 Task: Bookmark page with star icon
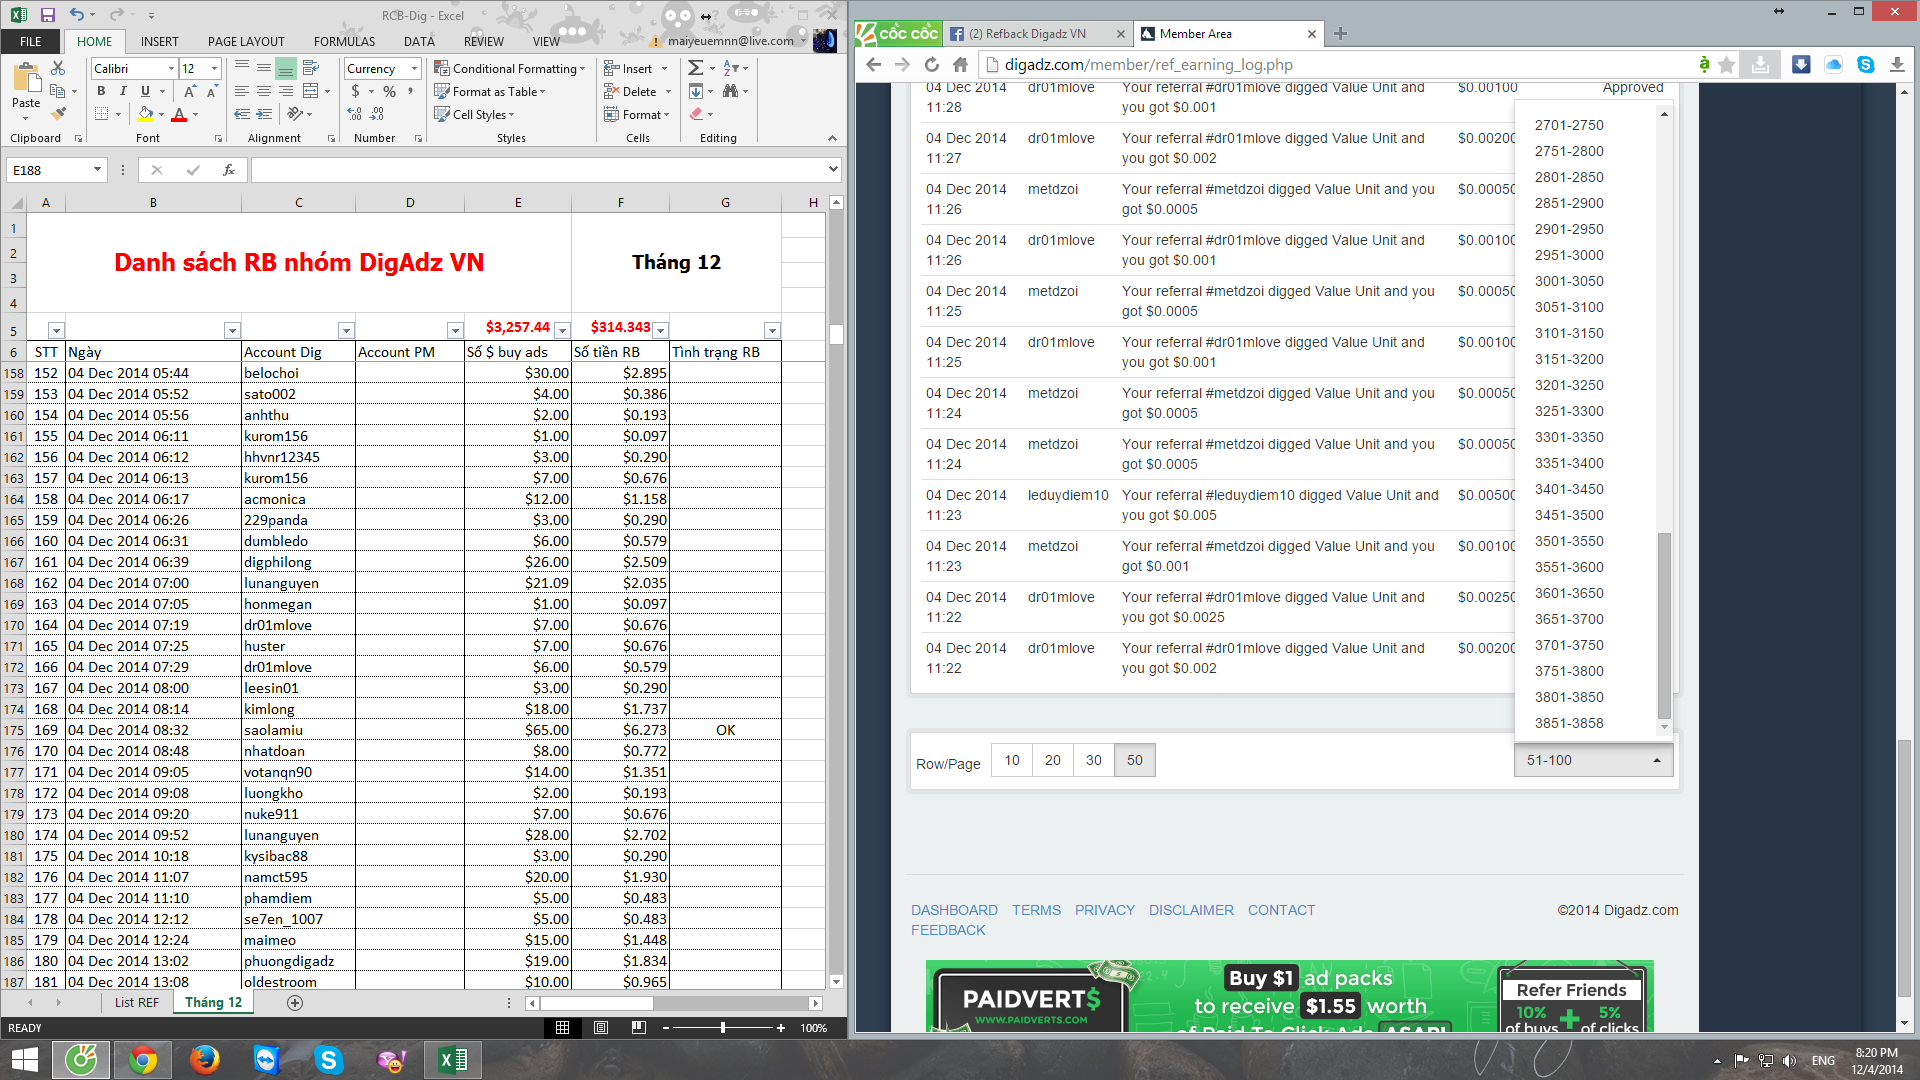coord(1727,64)
